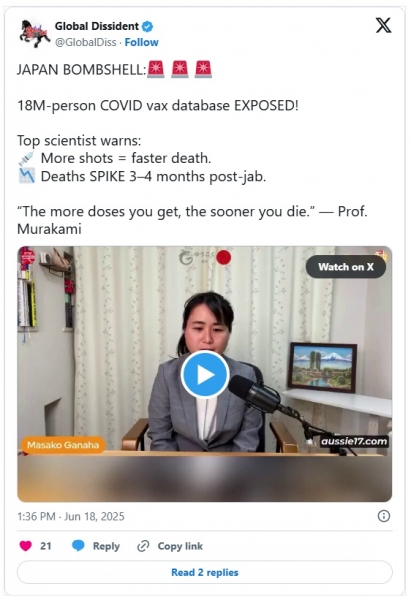Image resolution: width=411 pixels, height=600 pixels.
Task: Open the @GlobalDiss handle
Action: [x=85, y=42]
